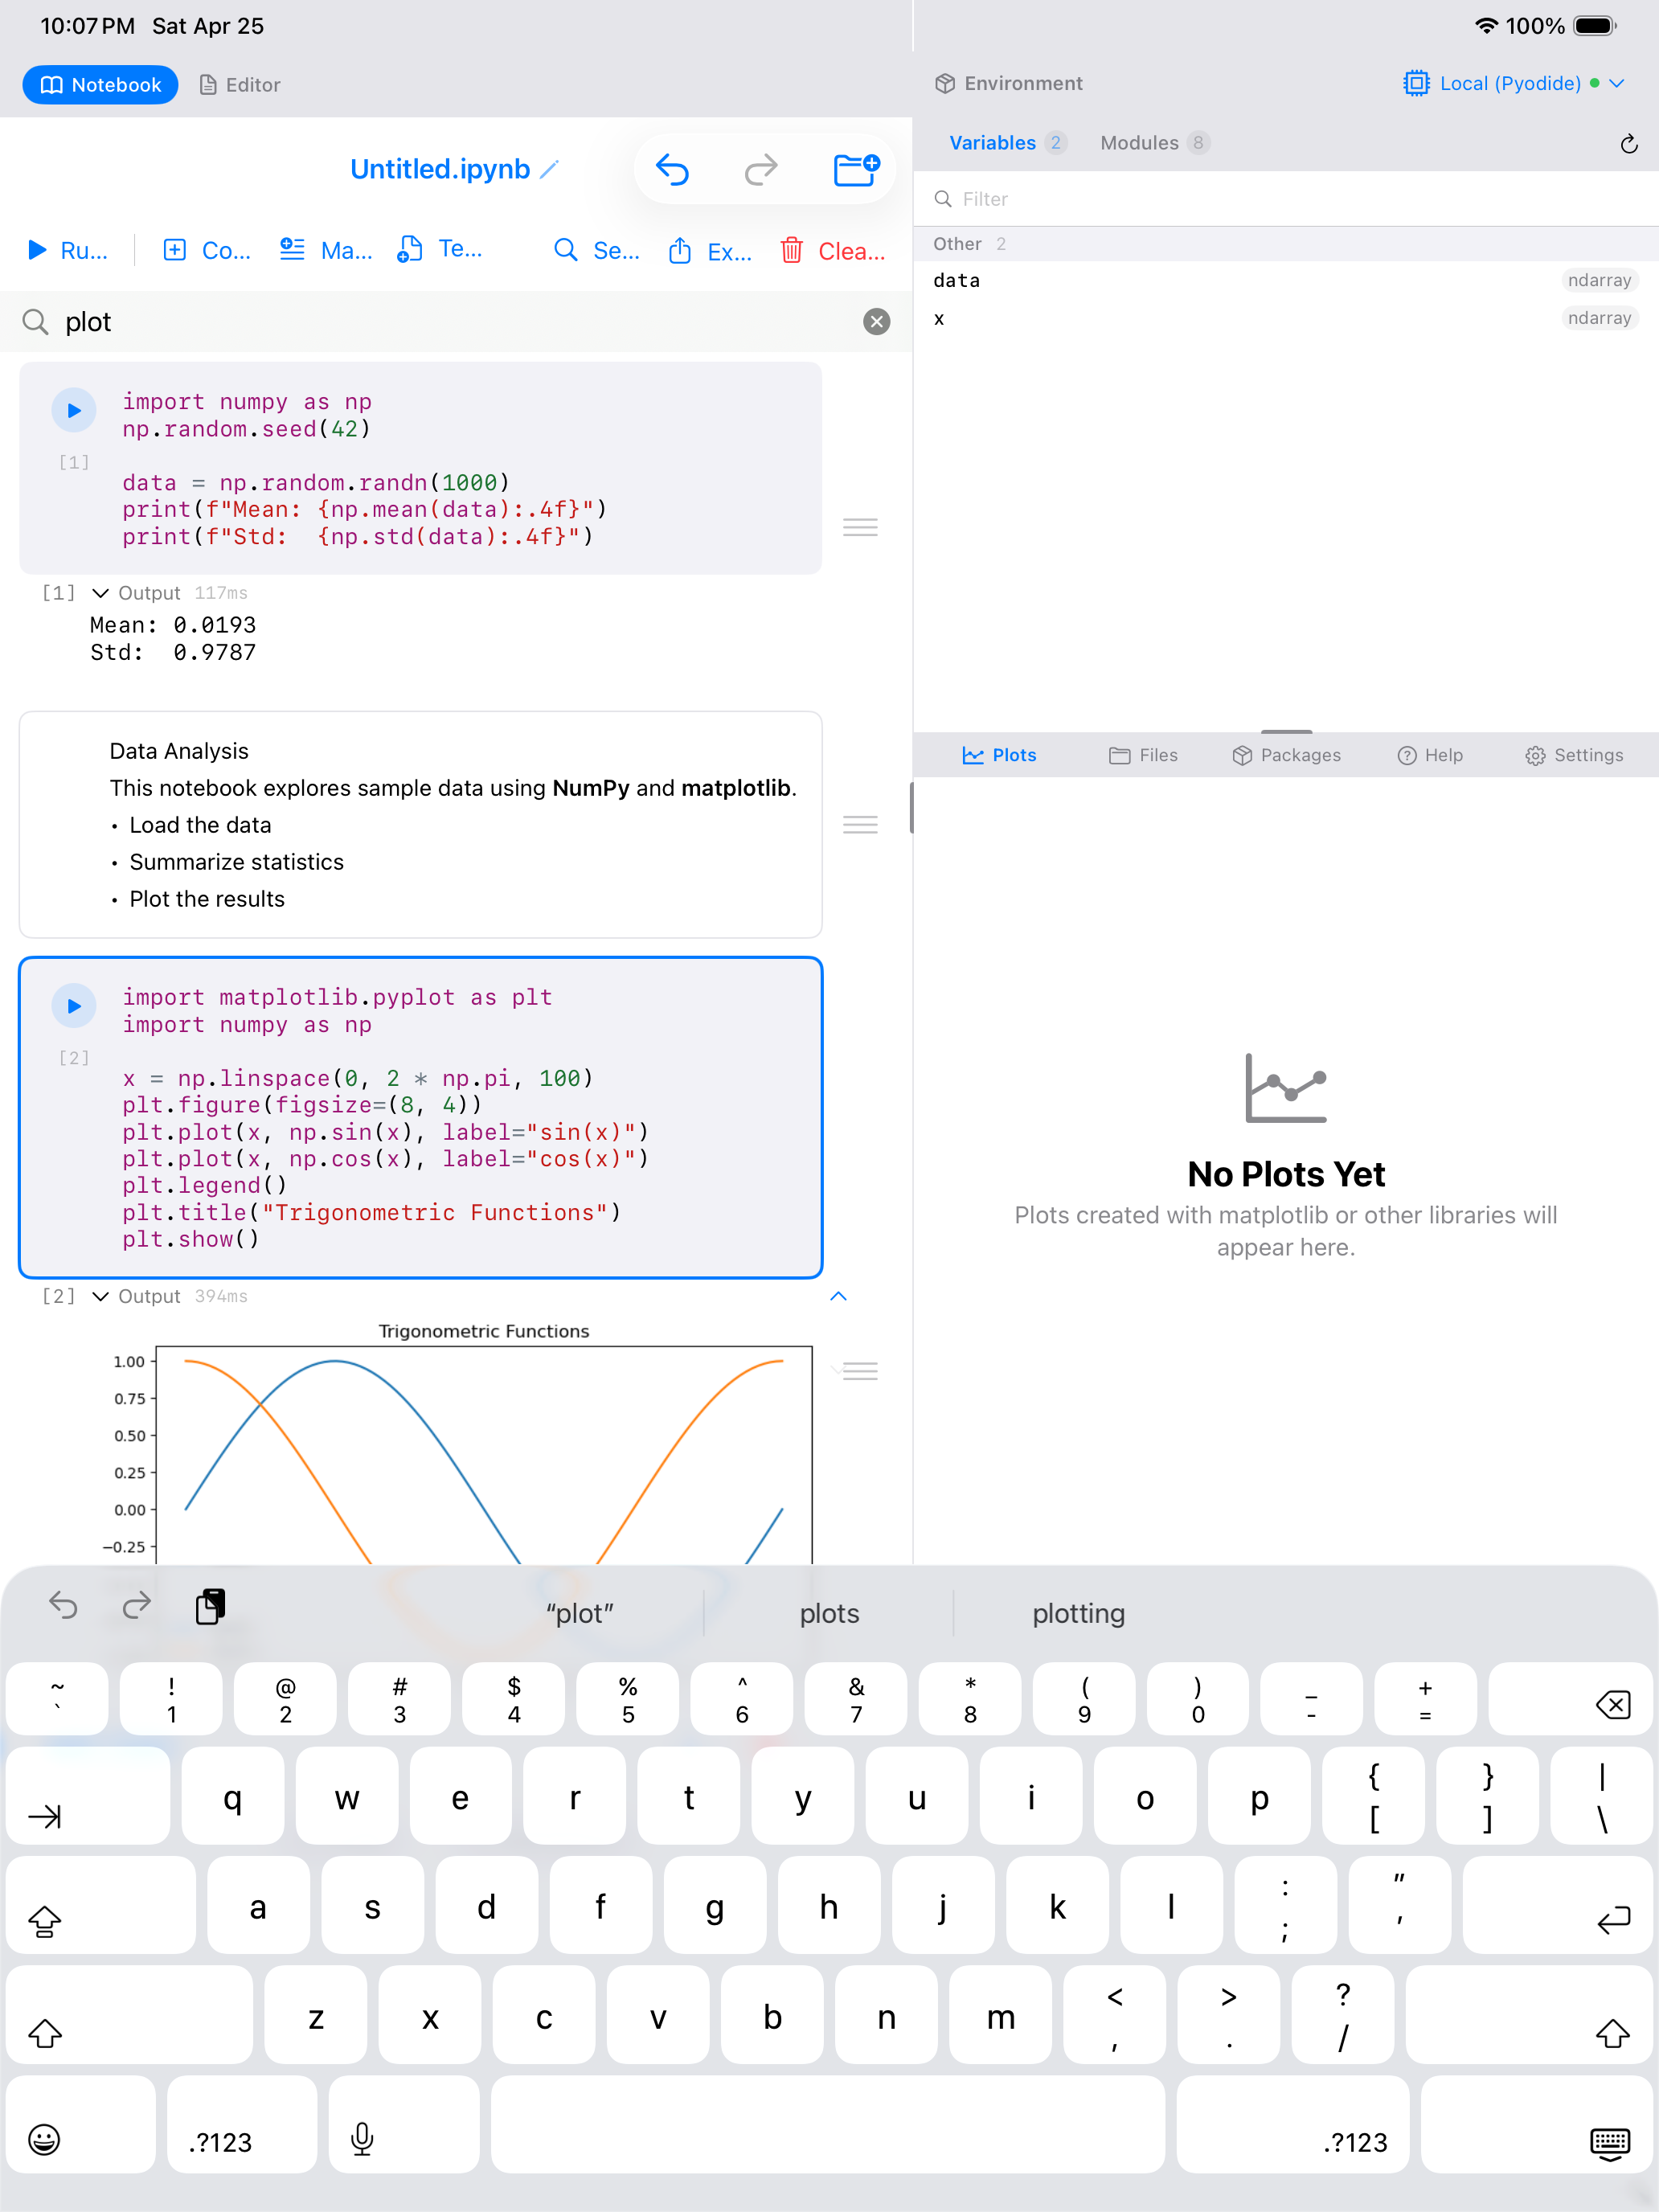Screen dimensions: 1659x2212
Task: Toggle the Se... search toolbar button
Action: pyautogui.click(x=597, y=250)
